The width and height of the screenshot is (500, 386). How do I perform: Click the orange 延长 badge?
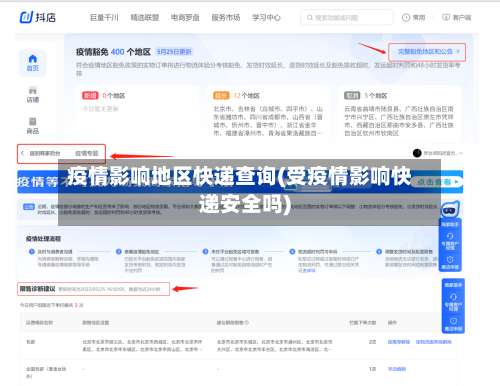coord(221,96)
